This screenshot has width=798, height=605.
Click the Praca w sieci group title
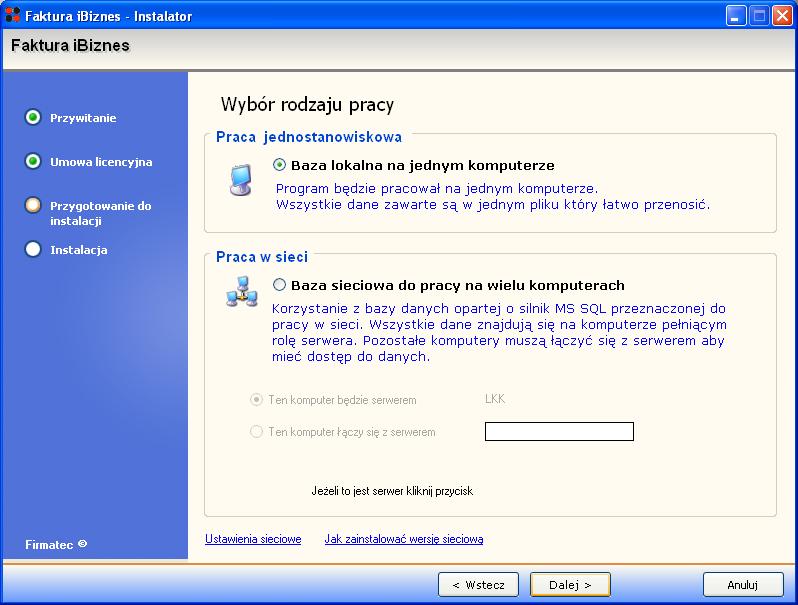coord(262,257)
